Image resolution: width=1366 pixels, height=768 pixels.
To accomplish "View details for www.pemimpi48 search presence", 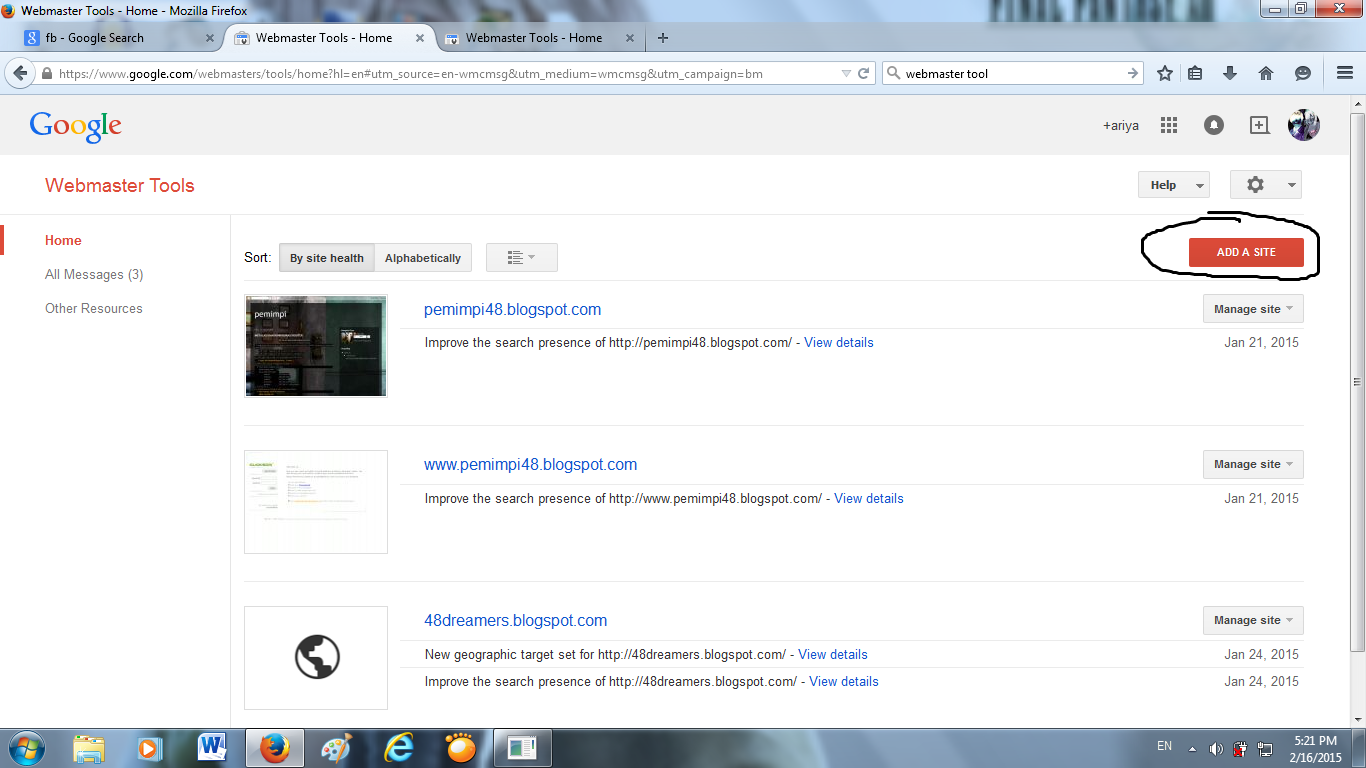I will pos(869,498).
